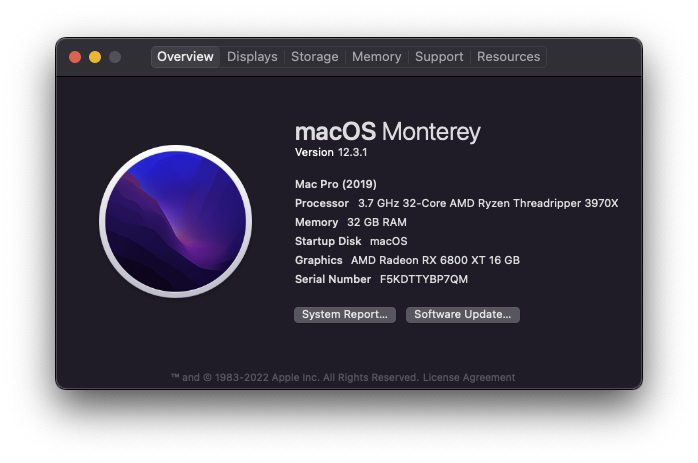Close the About This Mac window
Viewport: 698px width, 463px height.
[x=75, y=57]
